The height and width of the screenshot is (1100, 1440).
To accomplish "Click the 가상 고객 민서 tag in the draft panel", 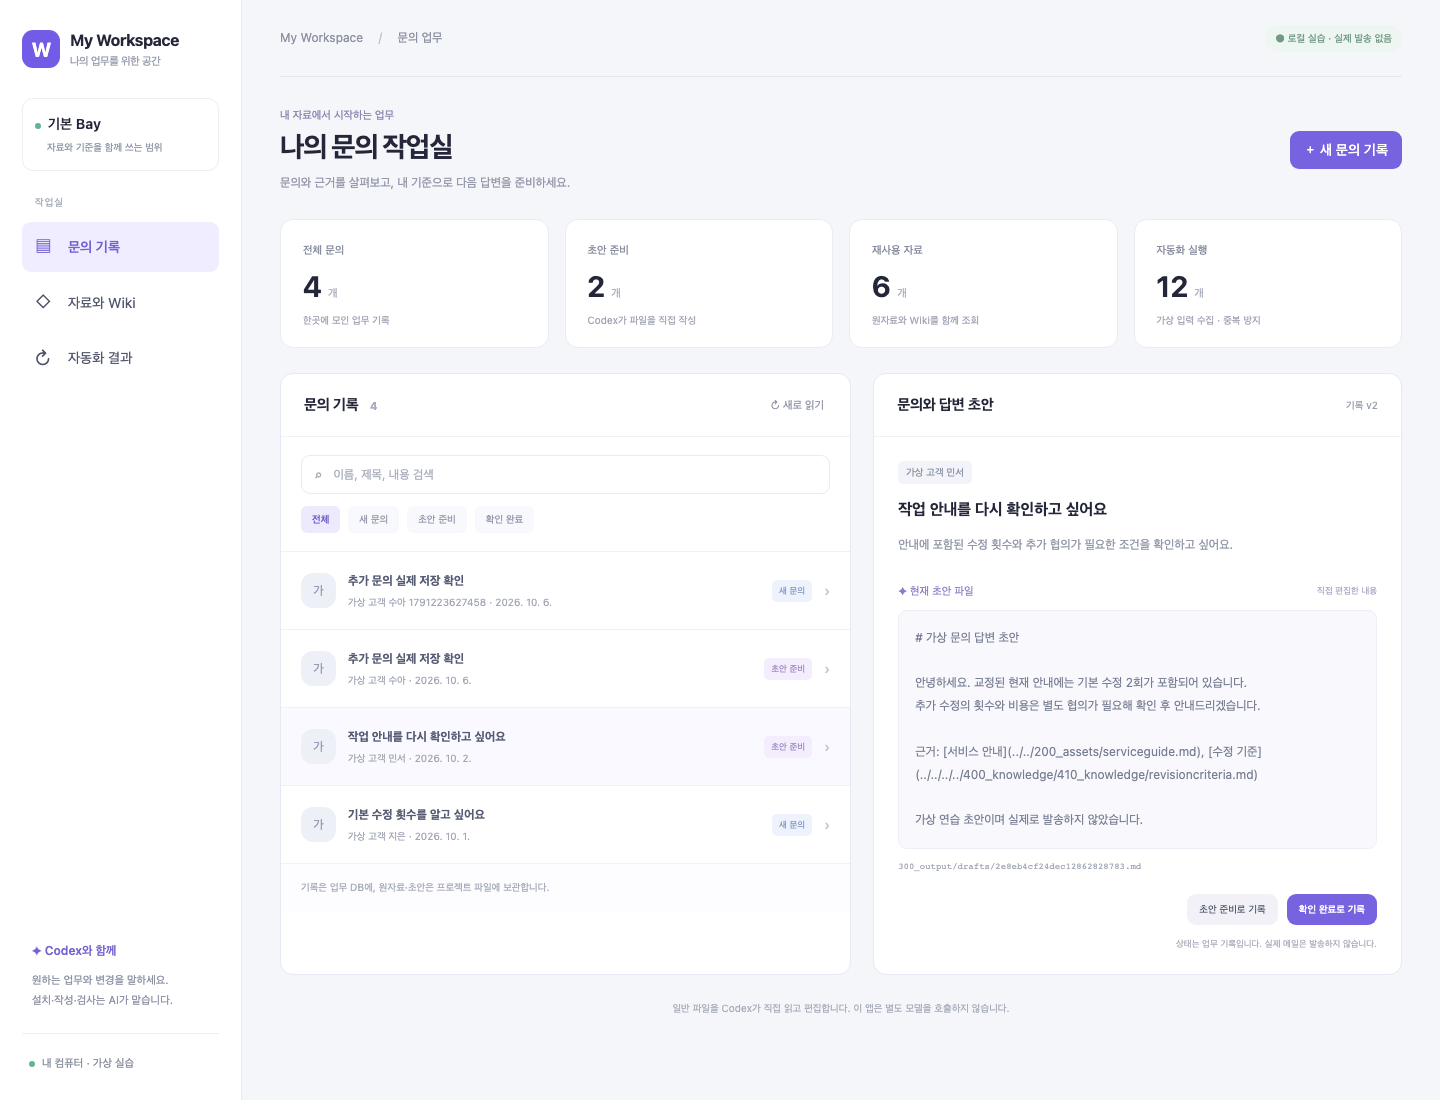I will pyautogui.click(x=935, y=472).
